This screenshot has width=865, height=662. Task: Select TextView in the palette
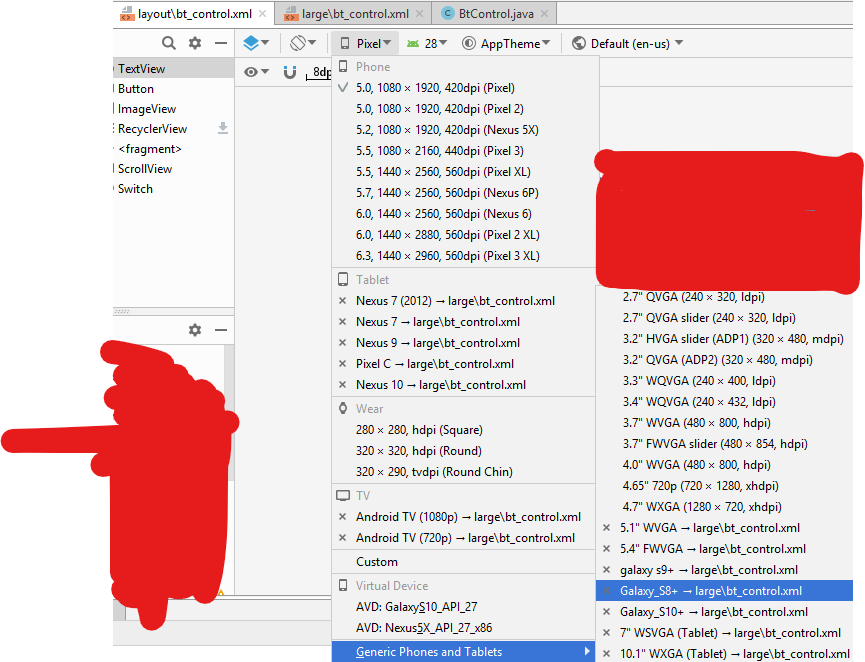tap(174, 69)
